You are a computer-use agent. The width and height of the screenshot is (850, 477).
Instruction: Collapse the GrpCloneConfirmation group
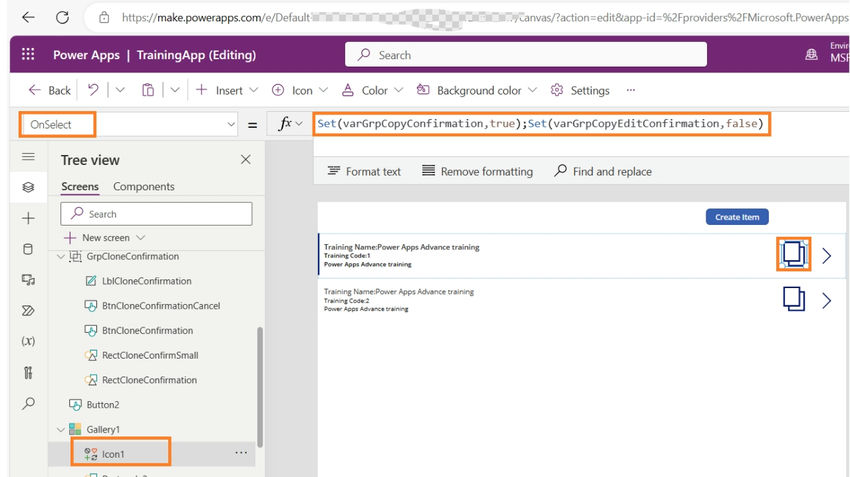61,256
